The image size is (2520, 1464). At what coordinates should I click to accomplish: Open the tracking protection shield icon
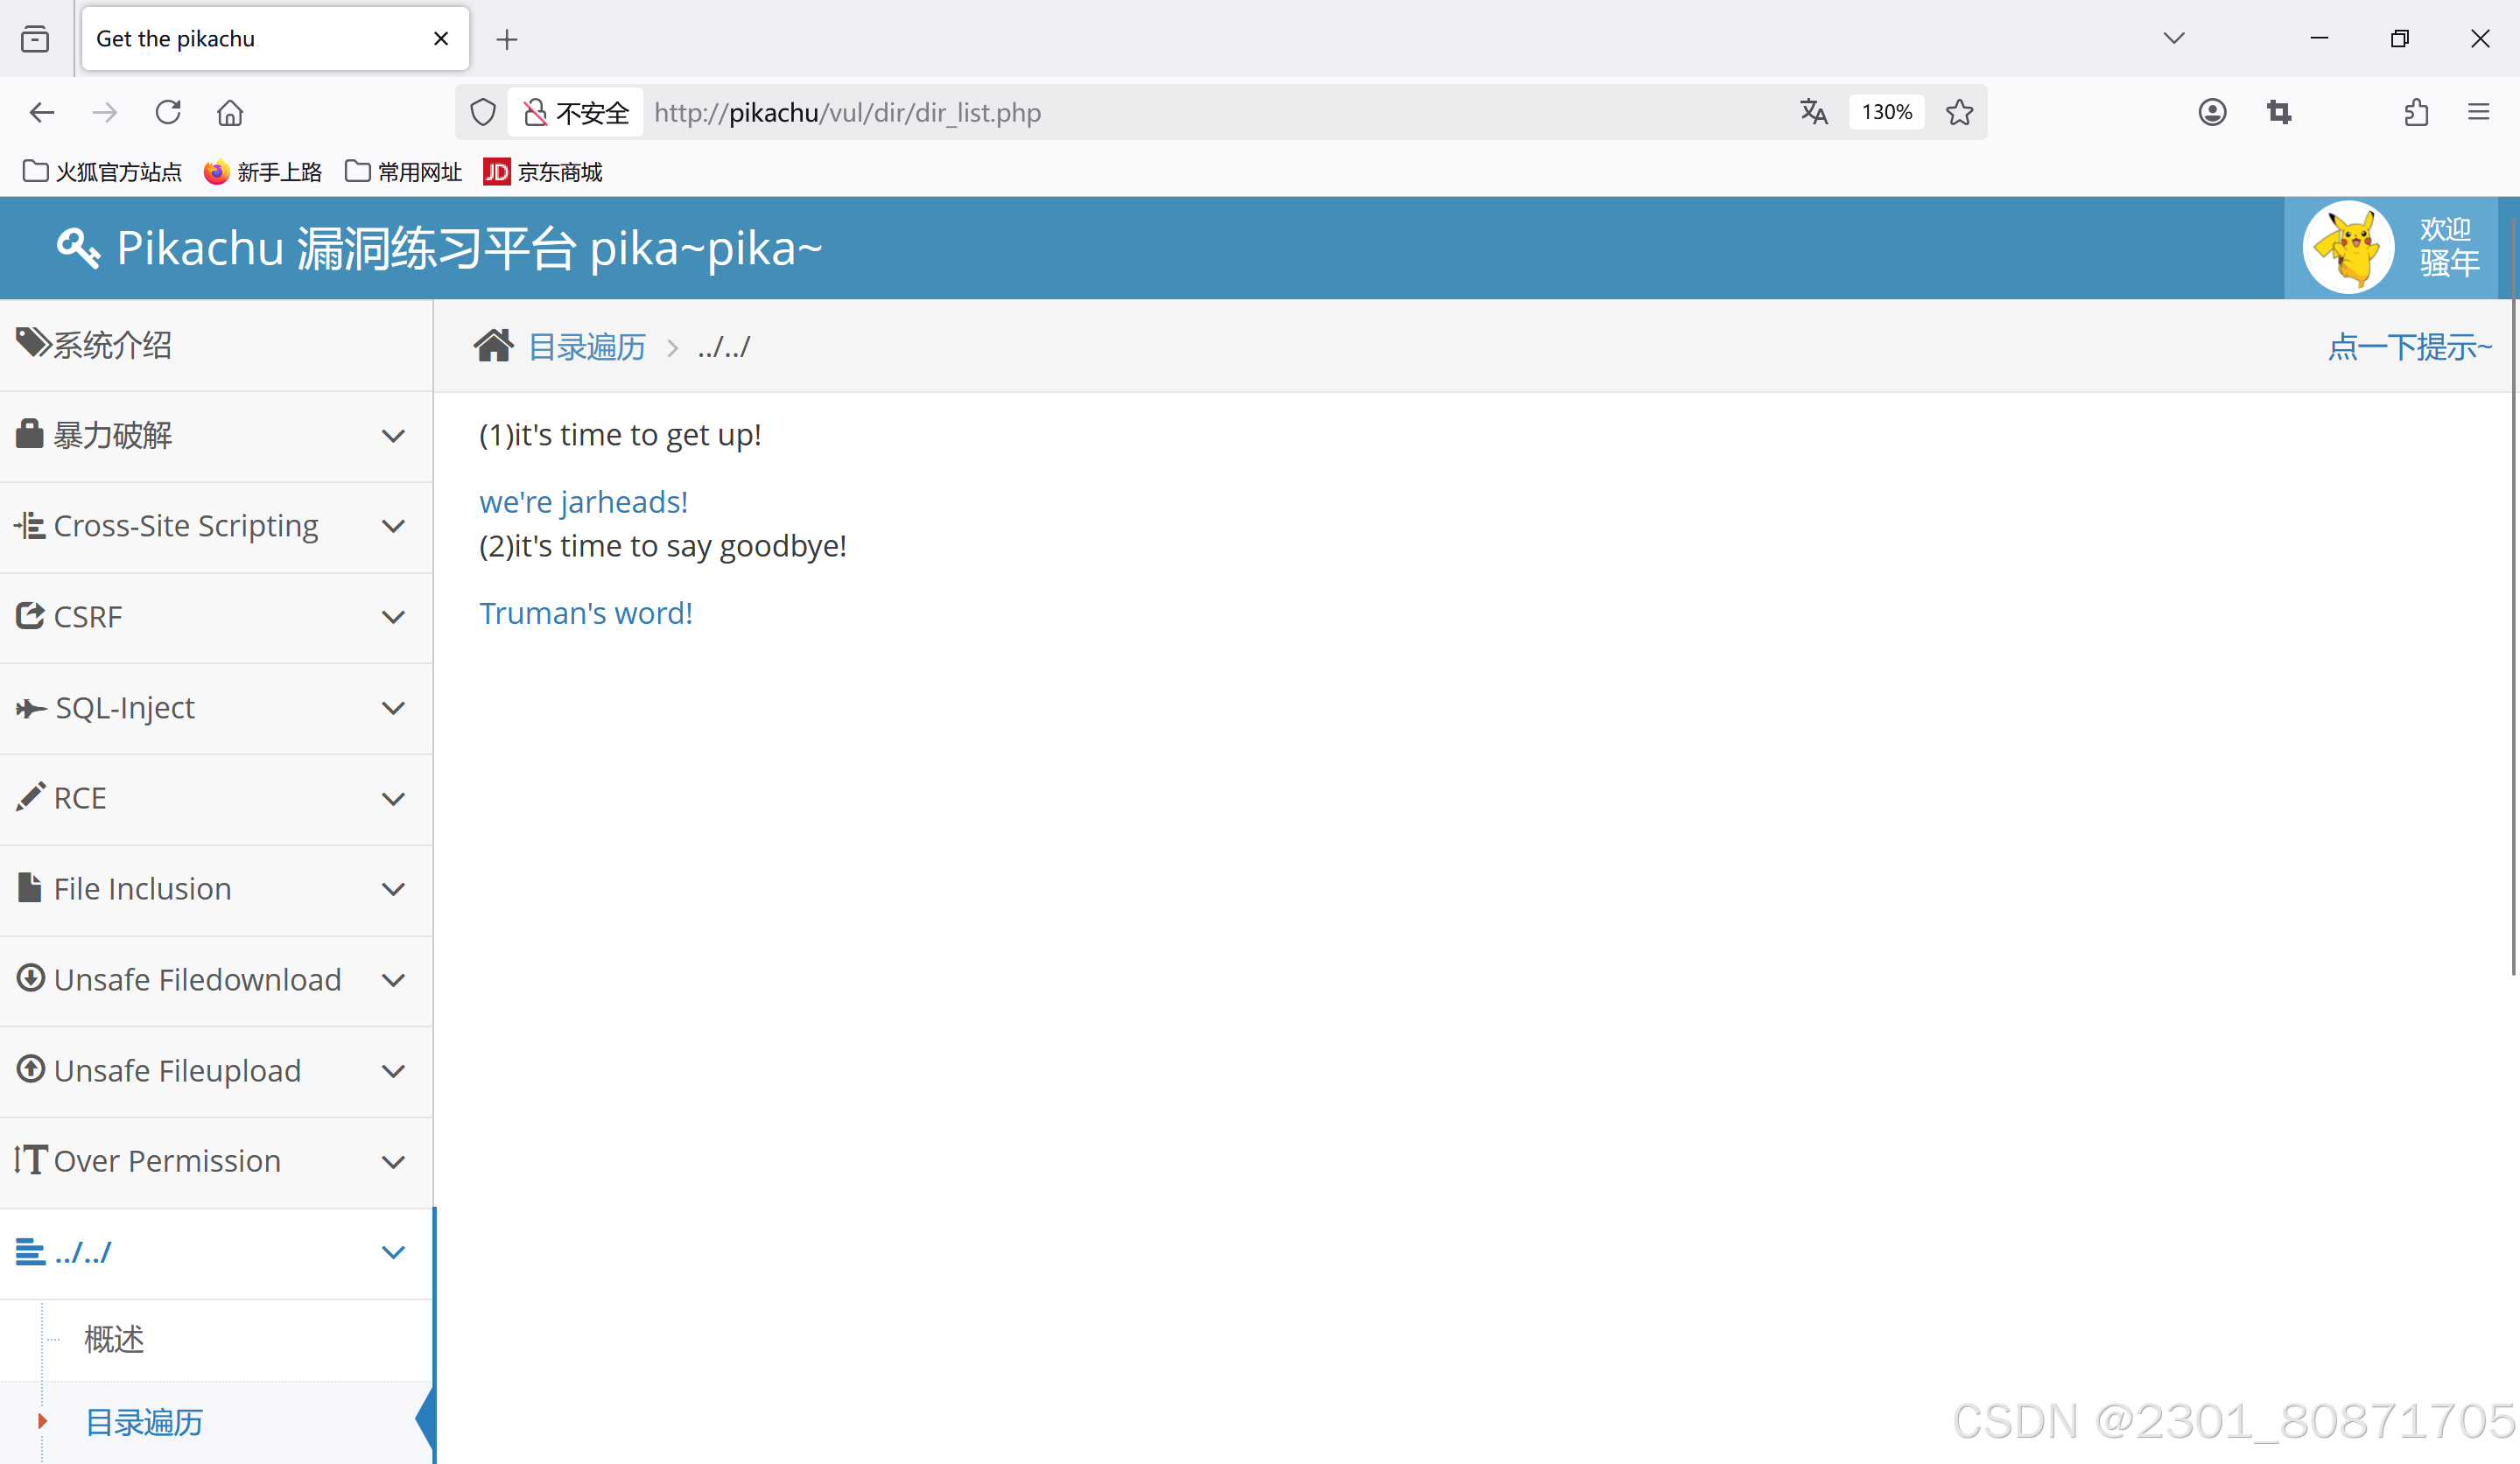(483, 112)
